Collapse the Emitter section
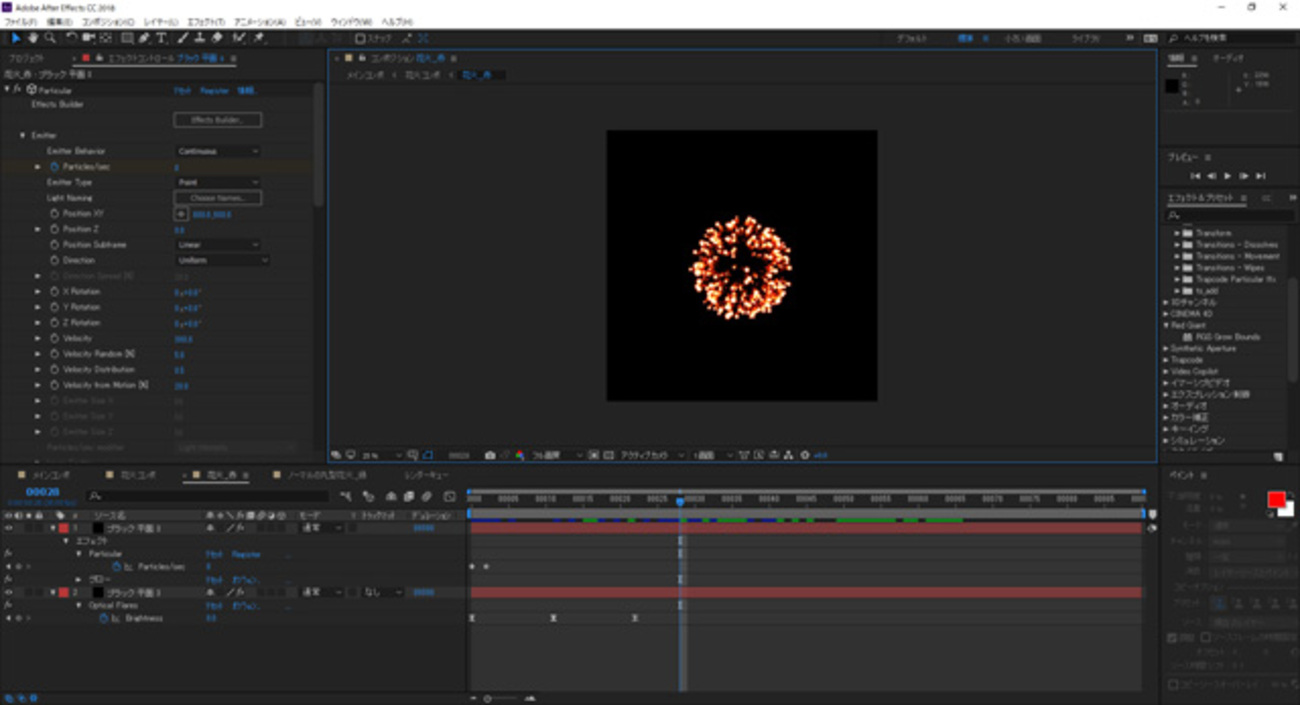 click(x=23, y=135)
